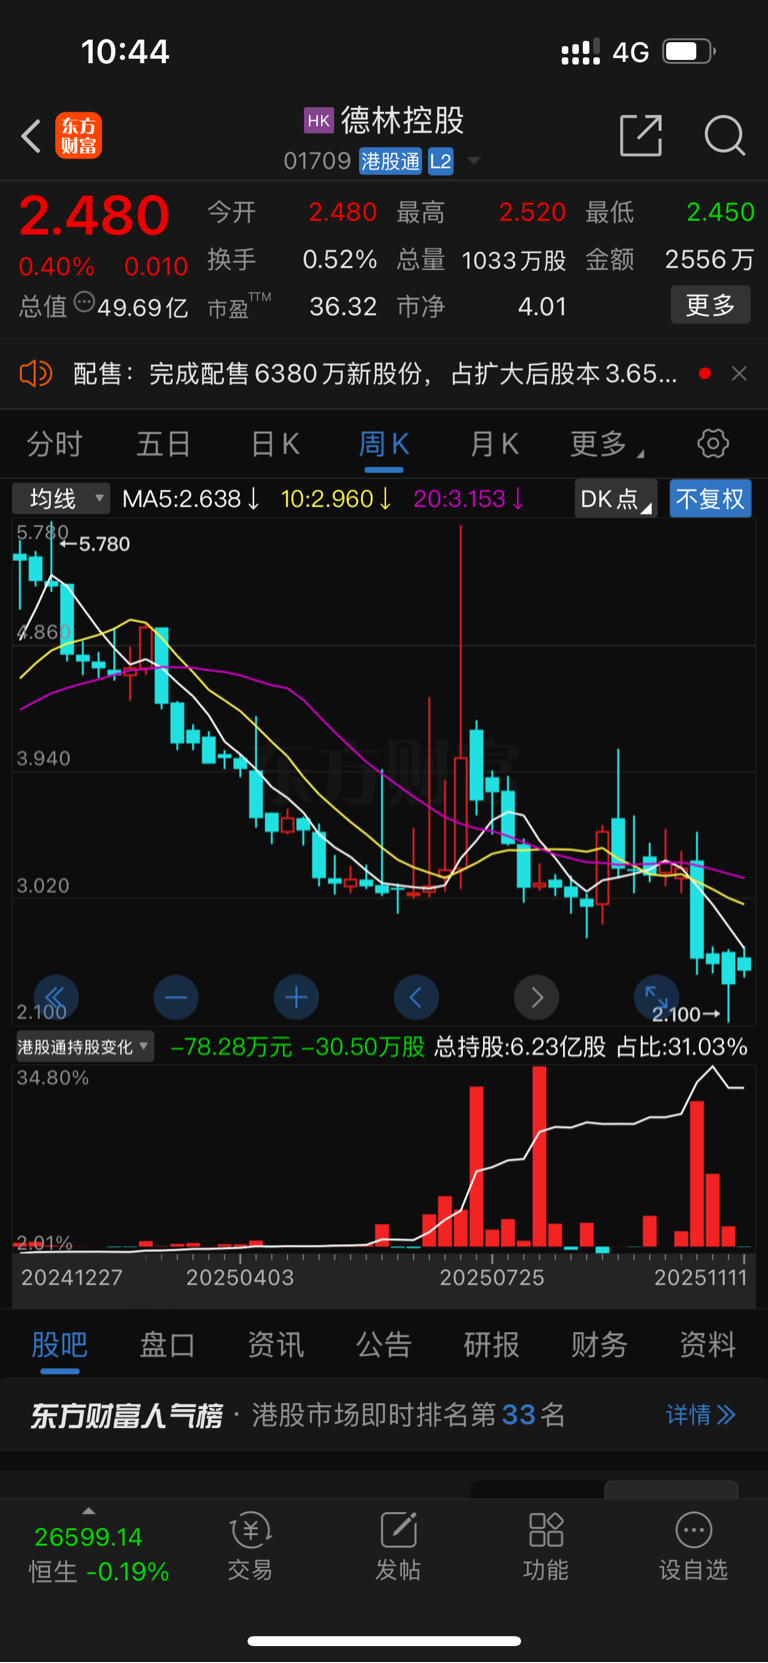
Task: Zoom in chart with plus button
Action: 296,997
